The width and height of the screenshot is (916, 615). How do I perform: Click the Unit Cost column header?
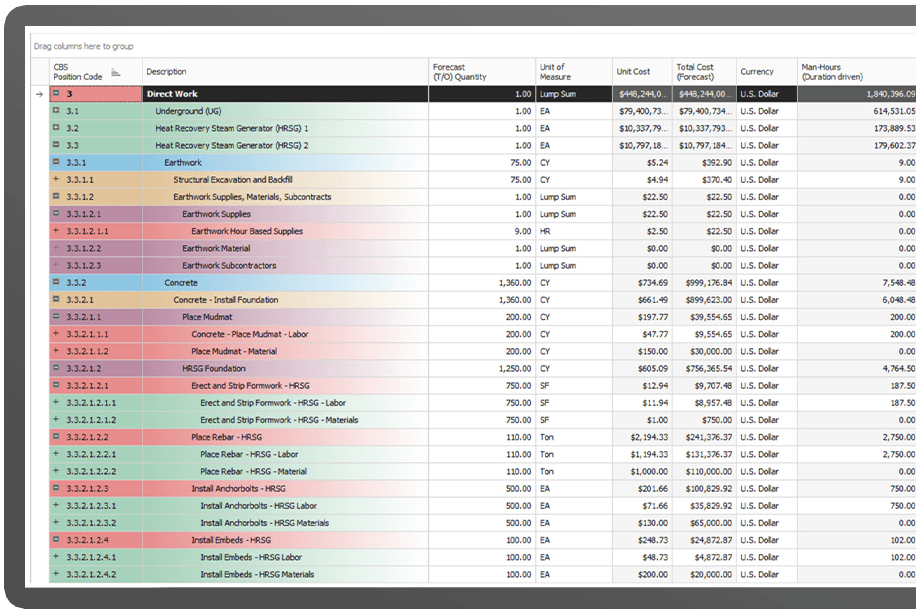(633, 72)
